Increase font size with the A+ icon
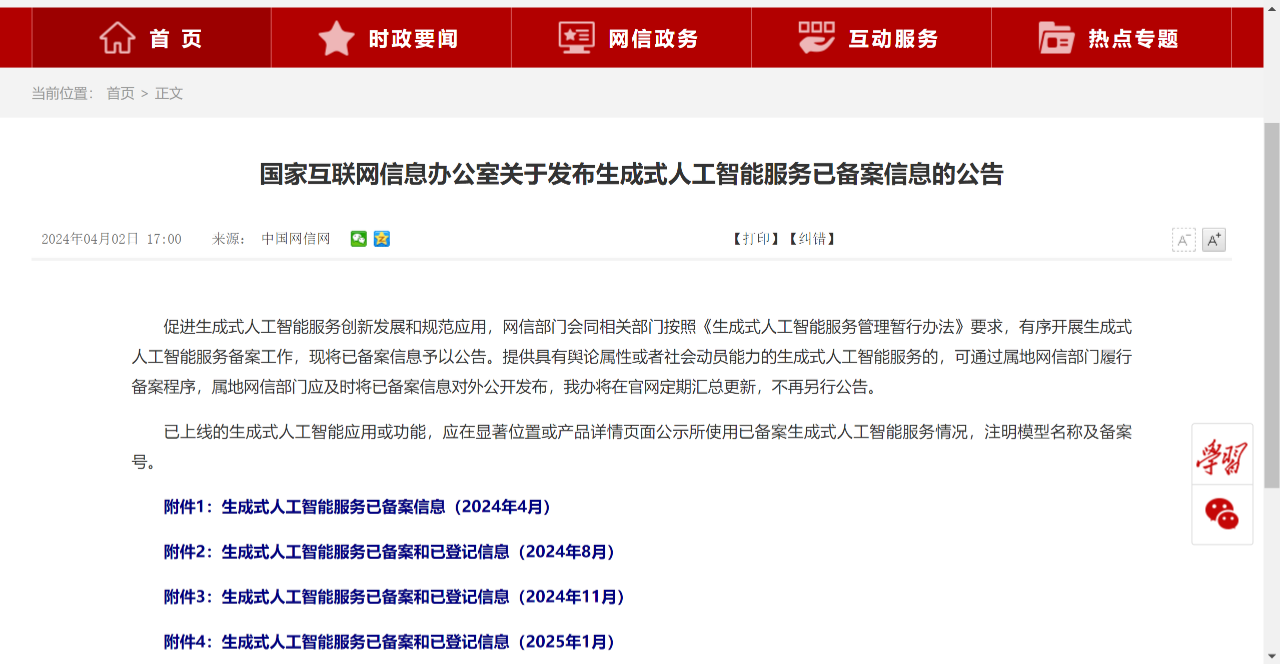Viewport: 1280px width, 664px height. pyautogui.click(x=1213, y=240)
